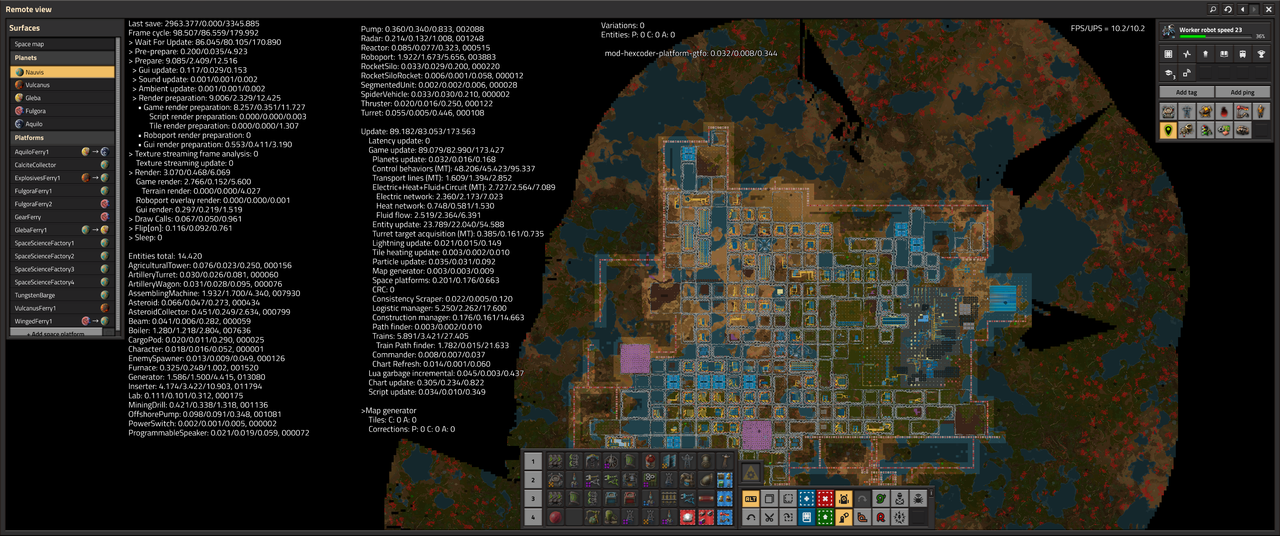Toggle the yellow personal roboport shortcut

coord(844,498)
